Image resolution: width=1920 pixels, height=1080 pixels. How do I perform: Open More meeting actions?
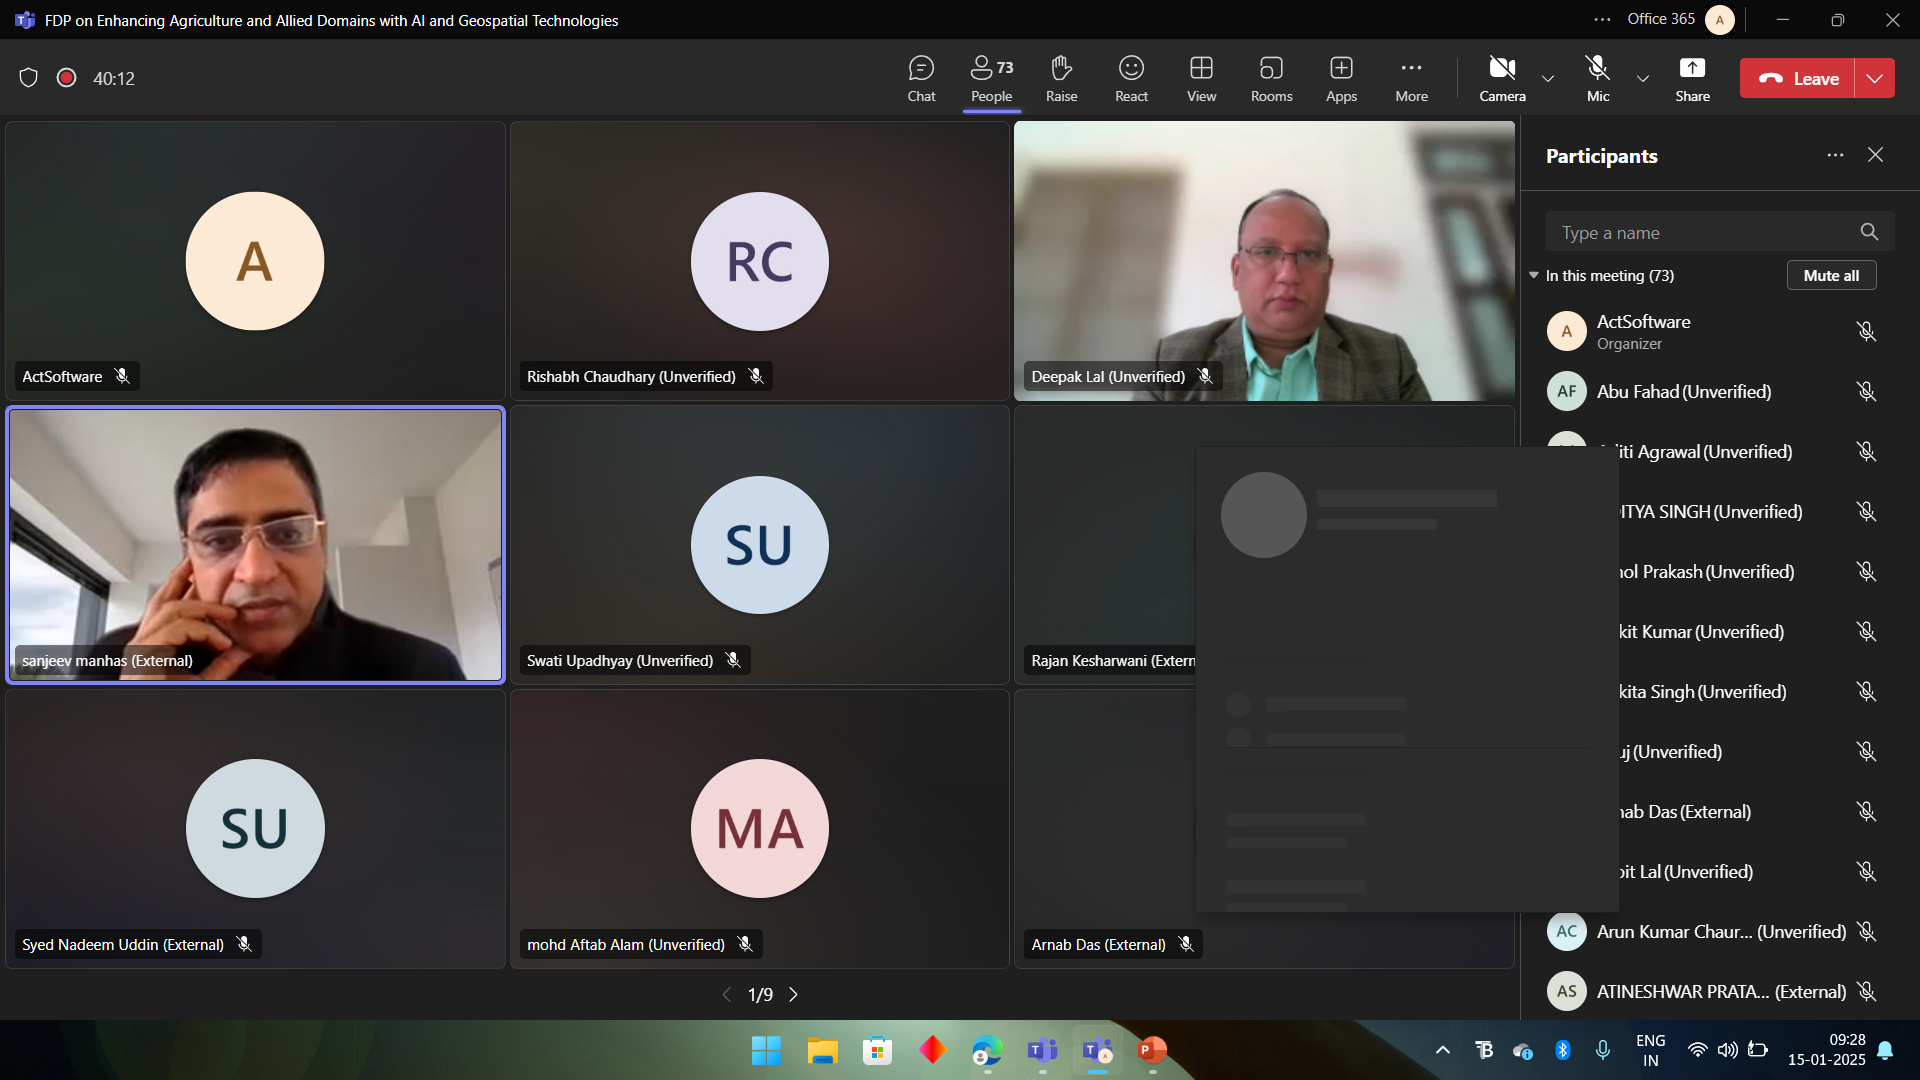tap(1411, 78)
